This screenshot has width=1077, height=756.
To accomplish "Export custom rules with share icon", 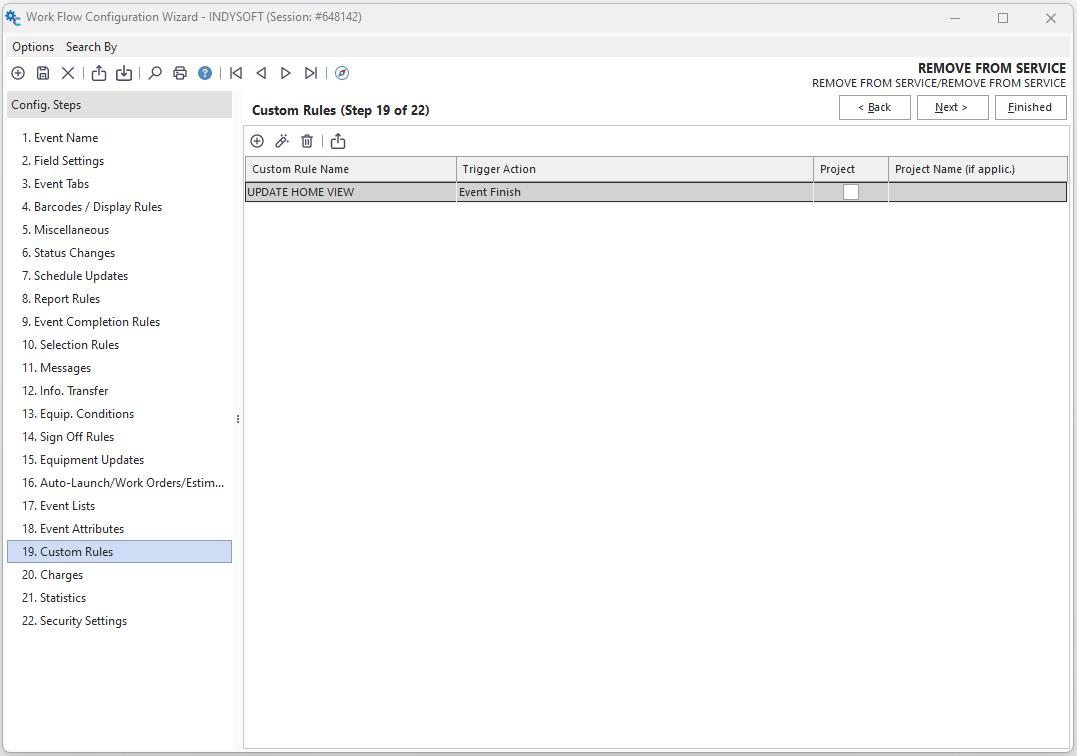I will pyautogui.click(x=338, y=141).
